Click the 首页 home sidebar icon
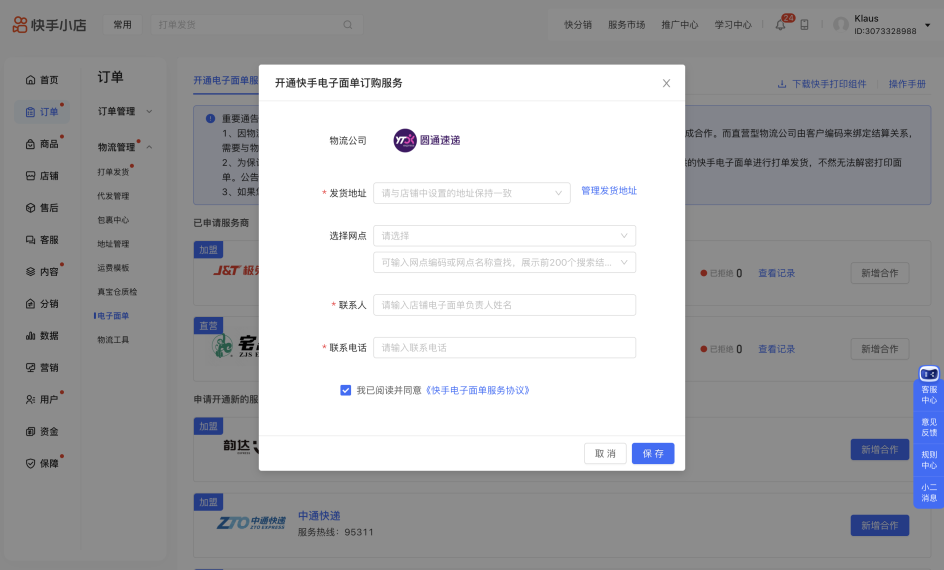Image resolution: width=944 pixels, height=570 pixels. pos(30,80)
